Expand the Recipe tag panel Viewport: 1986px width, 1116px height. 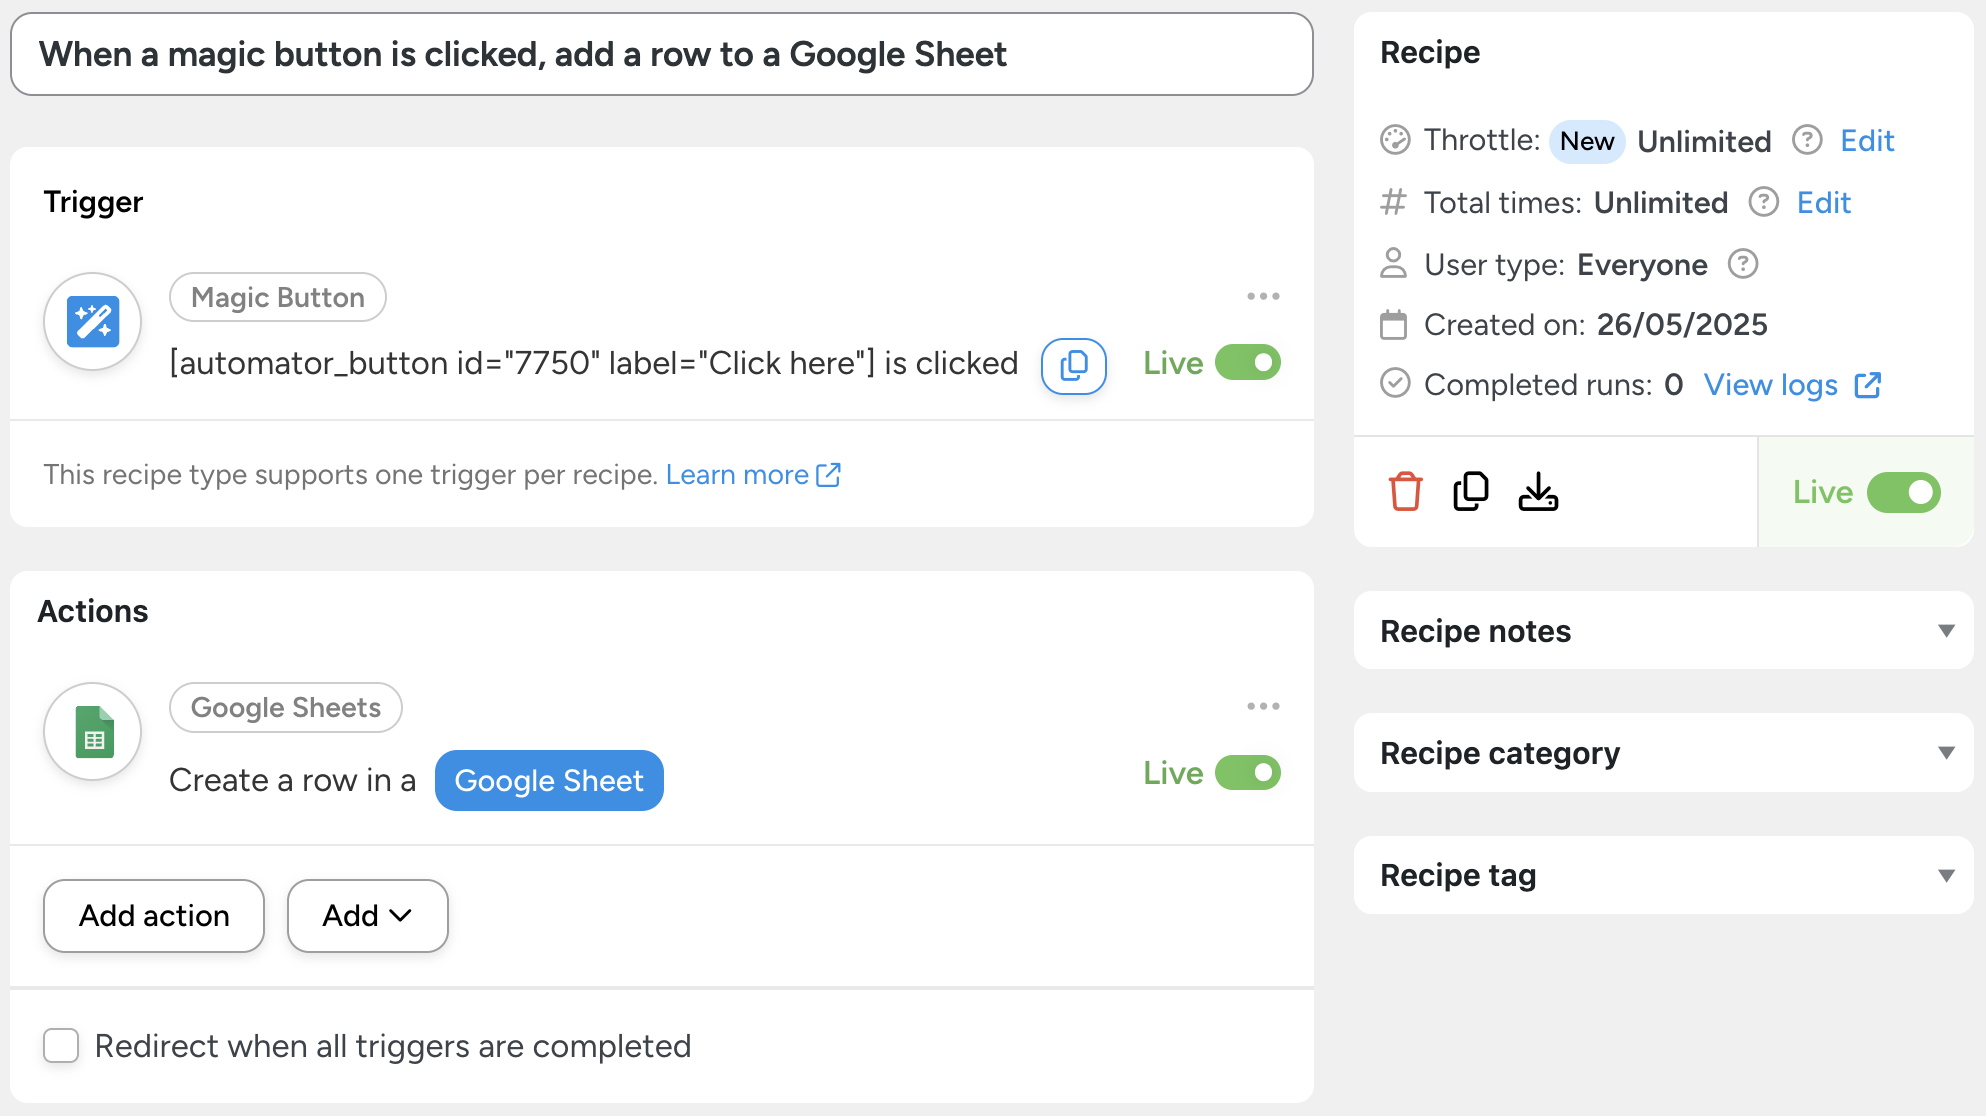[1945, 876]
